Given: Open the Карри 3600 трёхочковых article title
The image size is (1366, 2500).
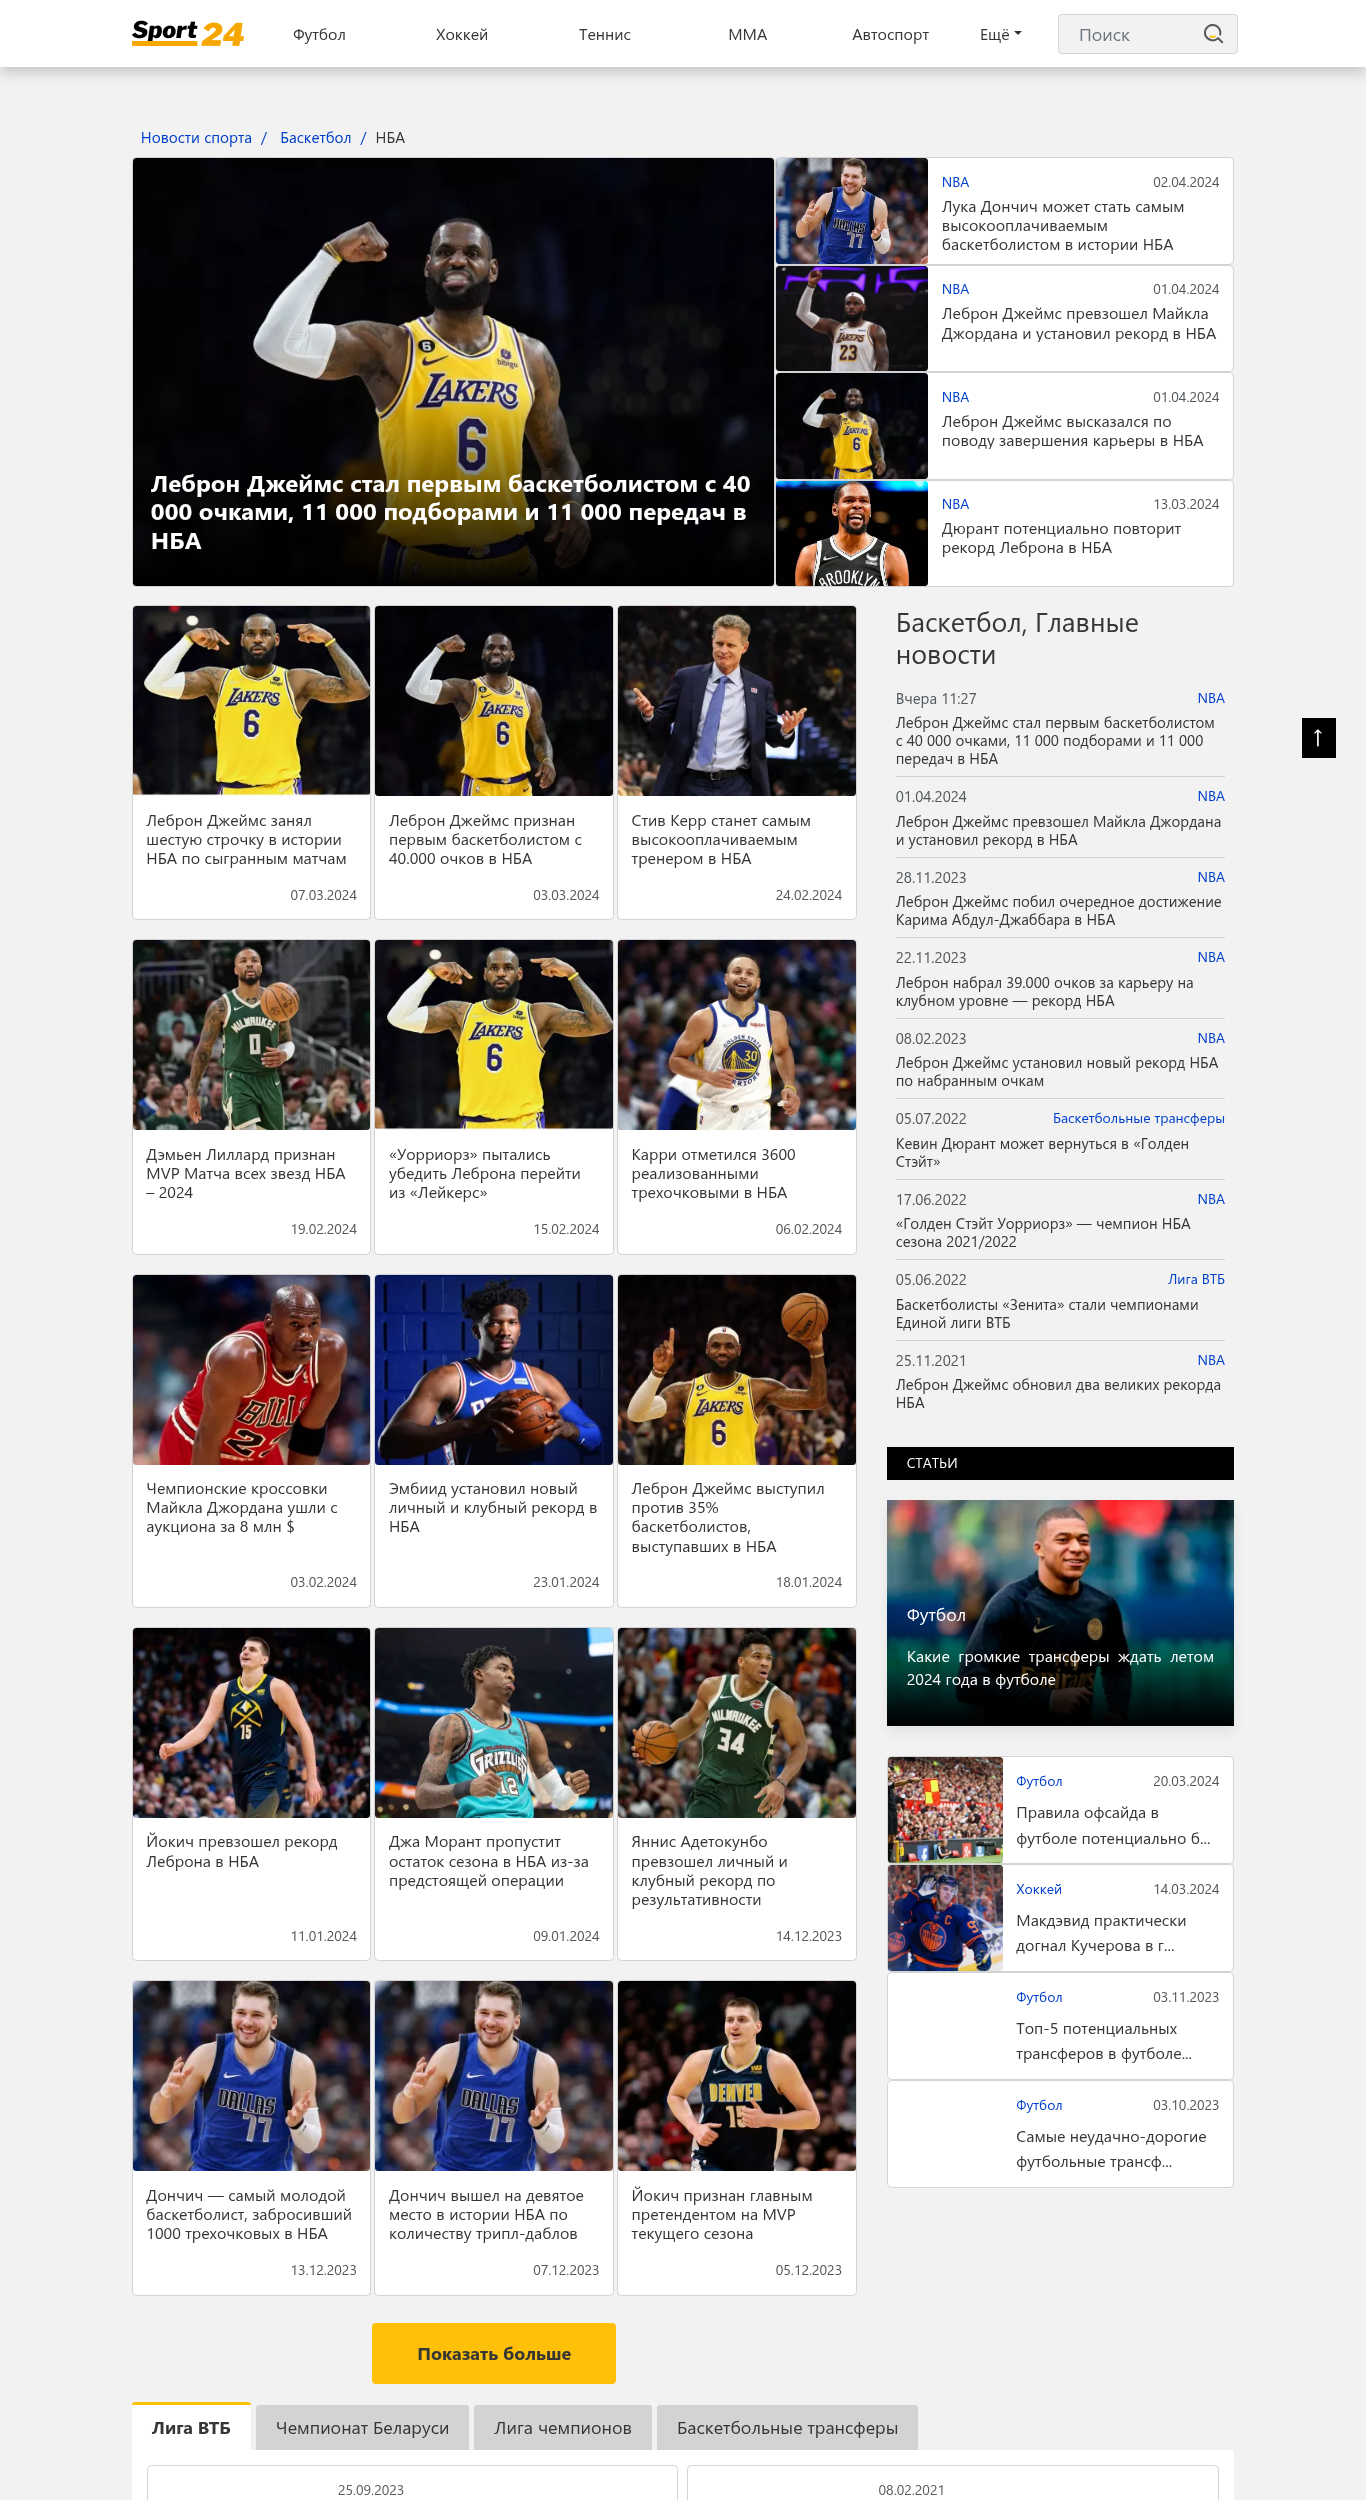Looking at the screenshot, I should point(712,1173).
